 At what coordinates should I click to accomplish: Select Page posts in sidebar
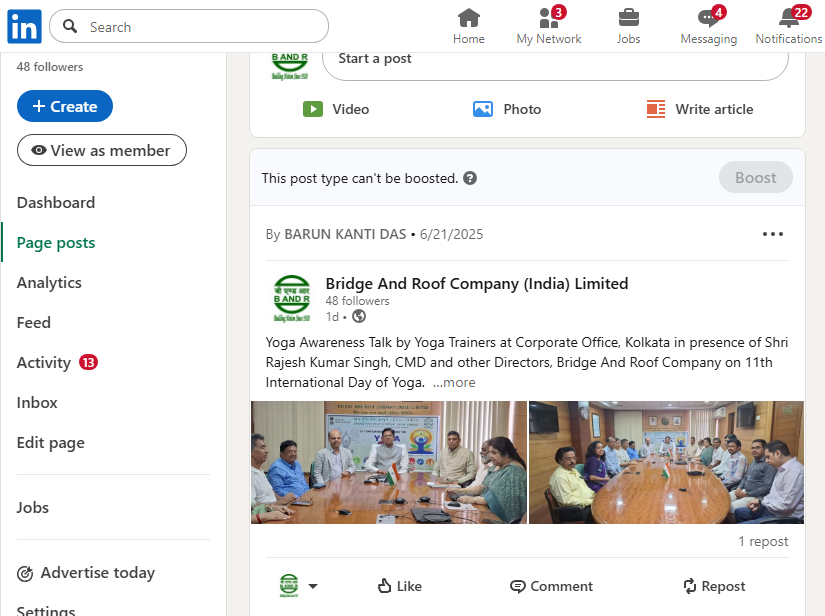pos(56,243)
